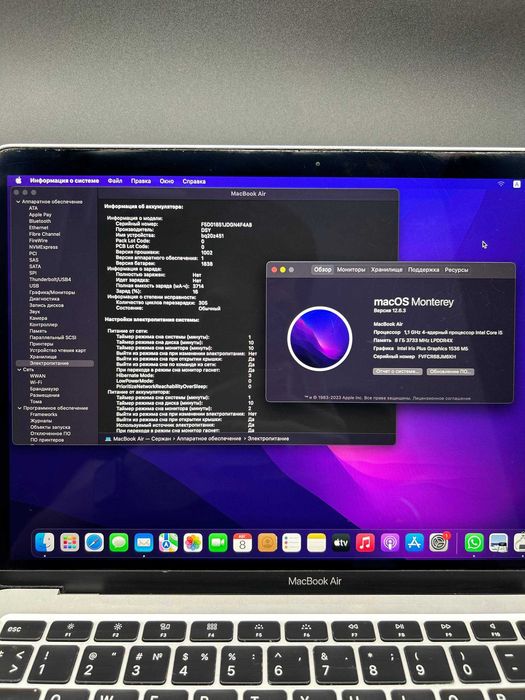Open Launchpad from the Dock
This screenshot has height=700, width=525.
tap(69, 542)
